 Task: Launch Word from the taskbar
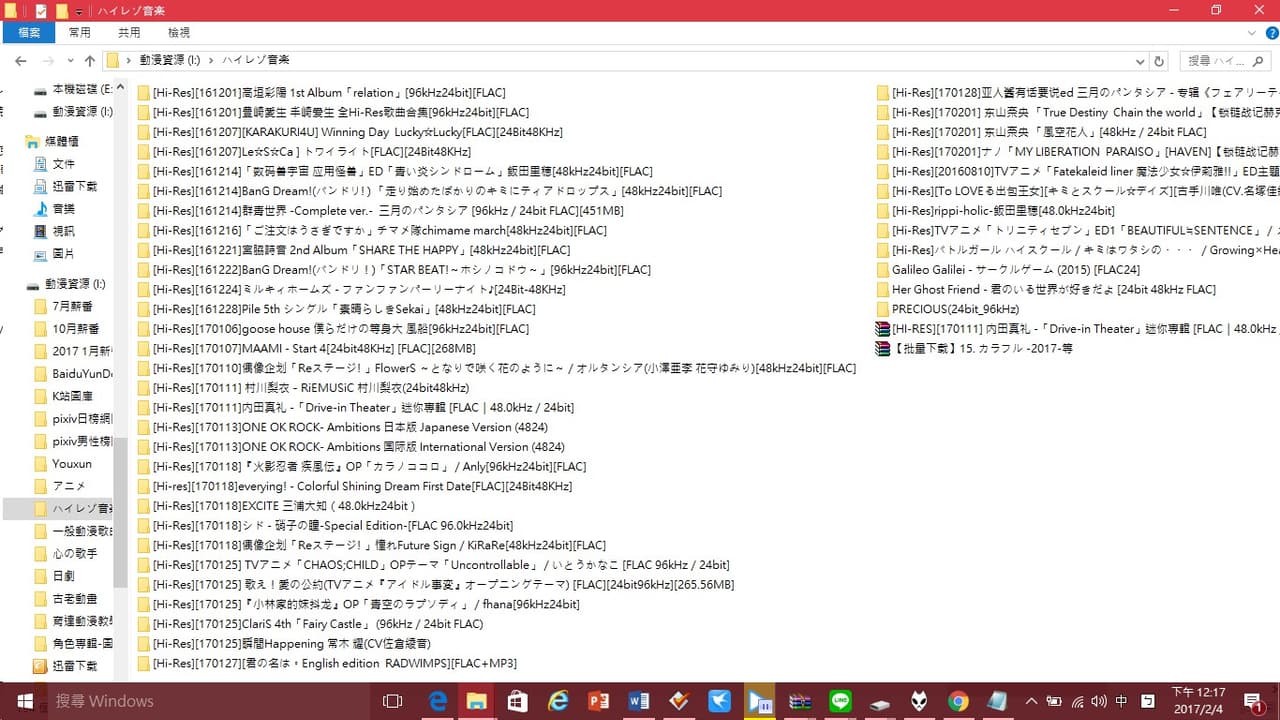tap(638, 701)
